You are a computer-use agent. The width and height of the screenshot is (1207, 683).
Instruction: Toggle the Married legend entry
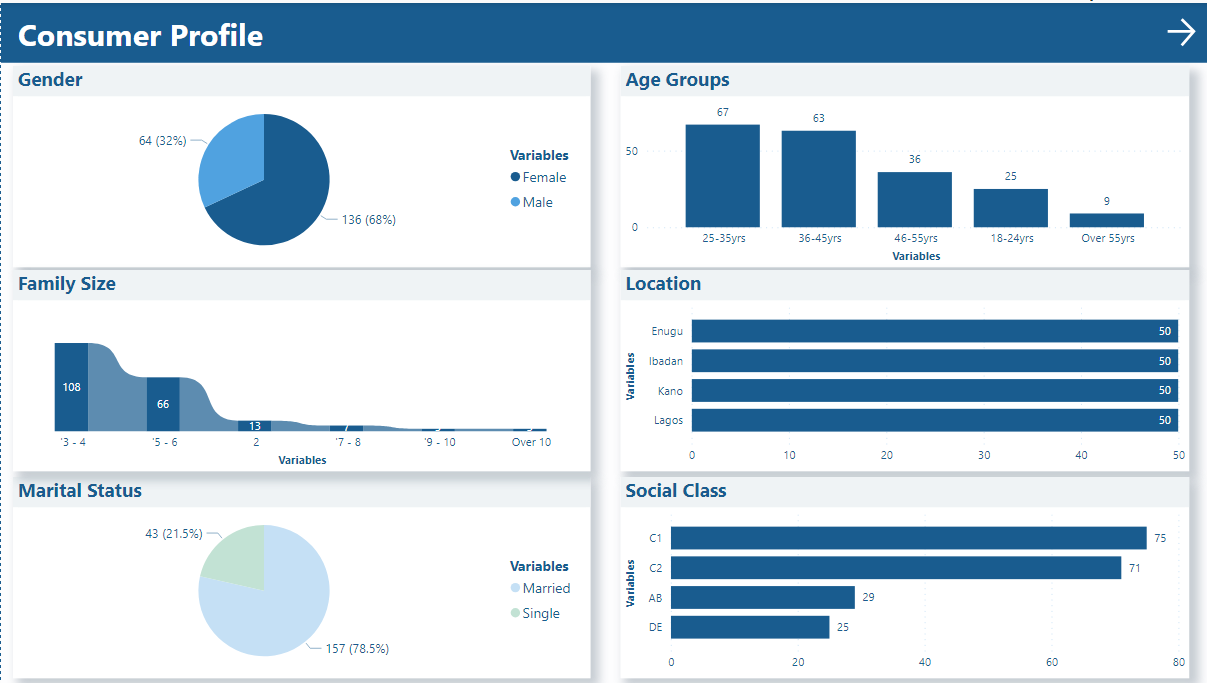tap(541, 588)
